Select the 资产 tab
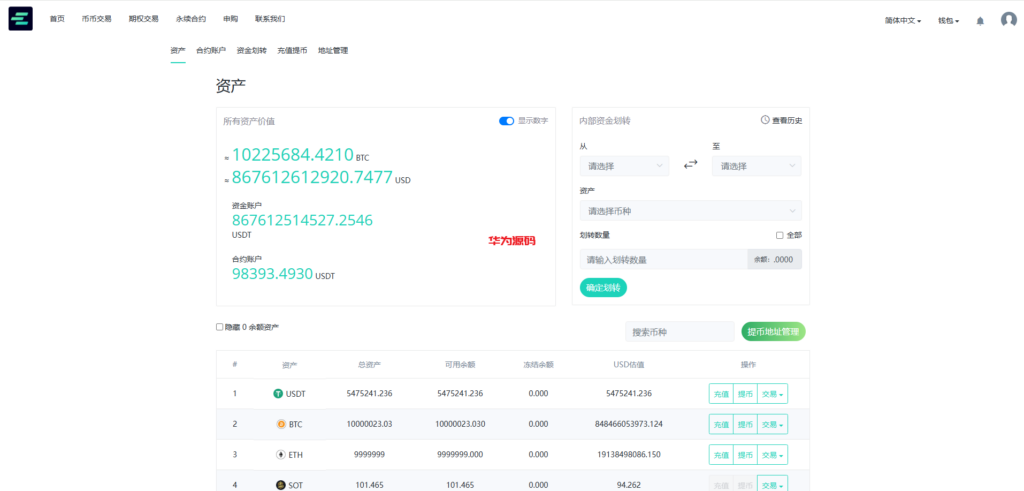The image size is (1024, 491). [178, 50]
